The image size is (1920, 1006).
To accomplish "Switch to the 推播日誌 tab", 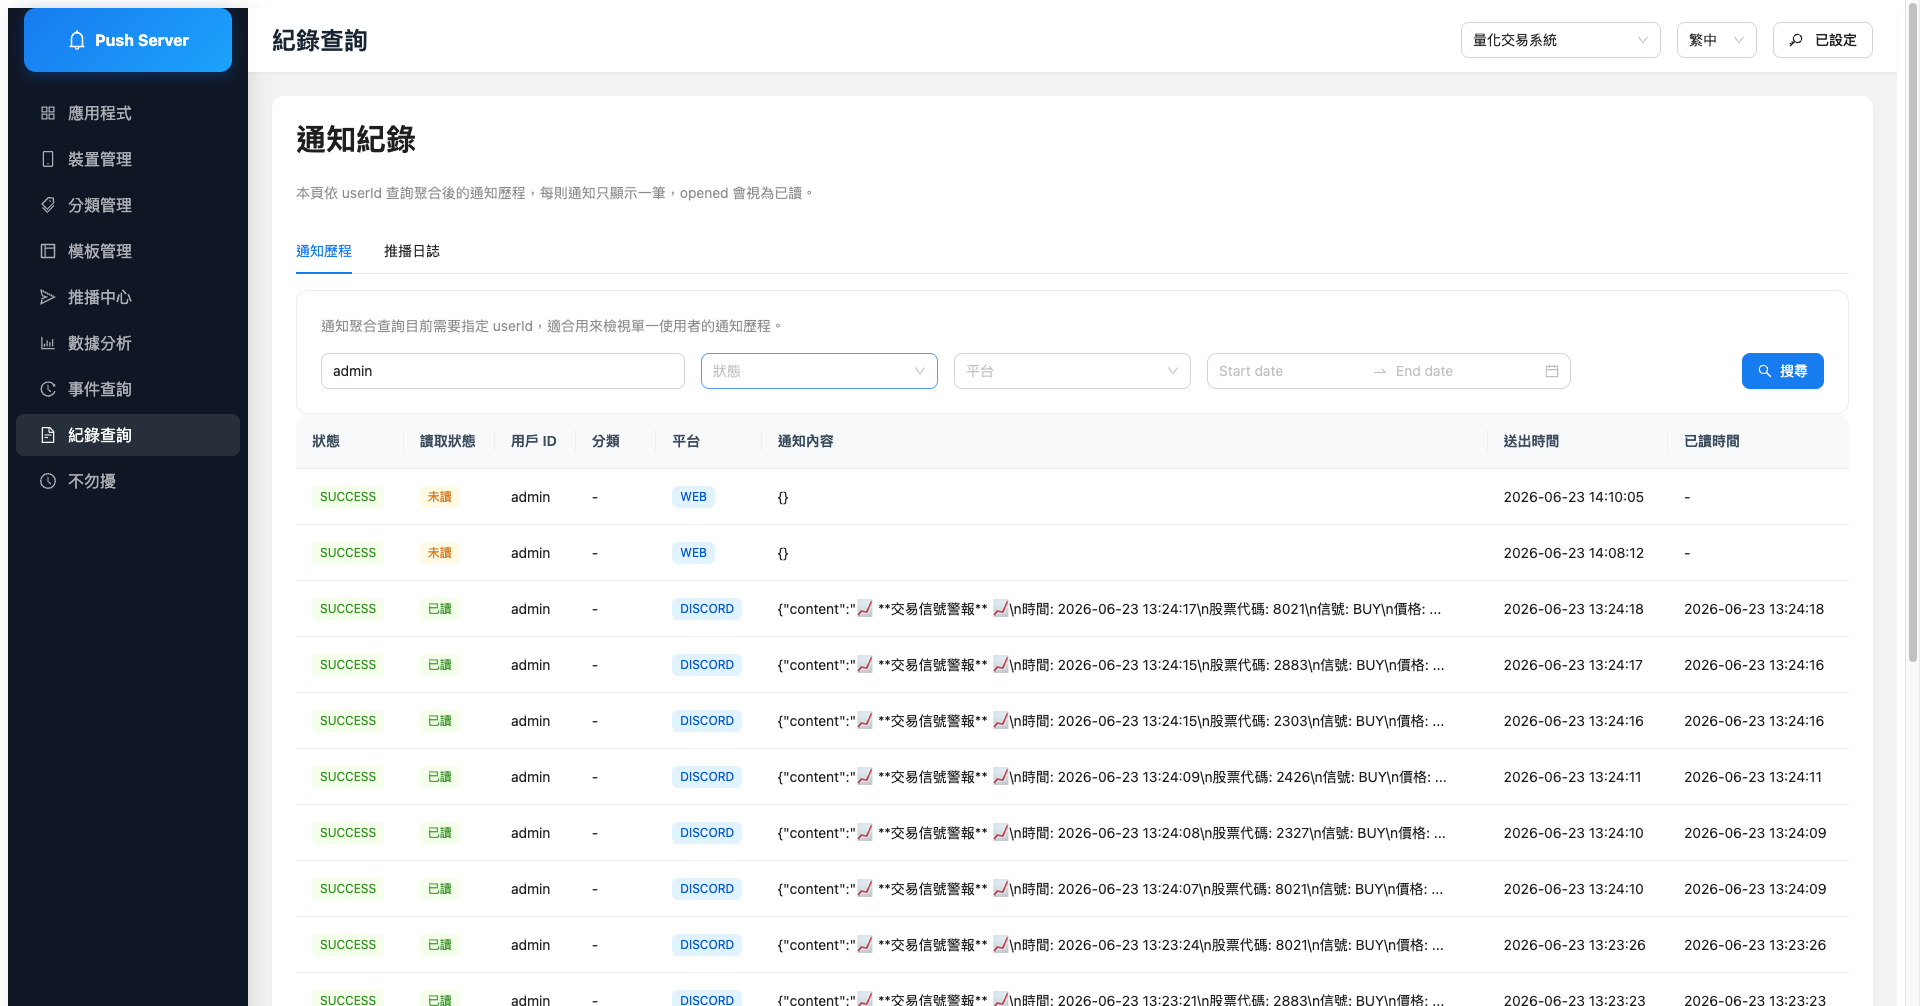I will (x=412, y=251).
